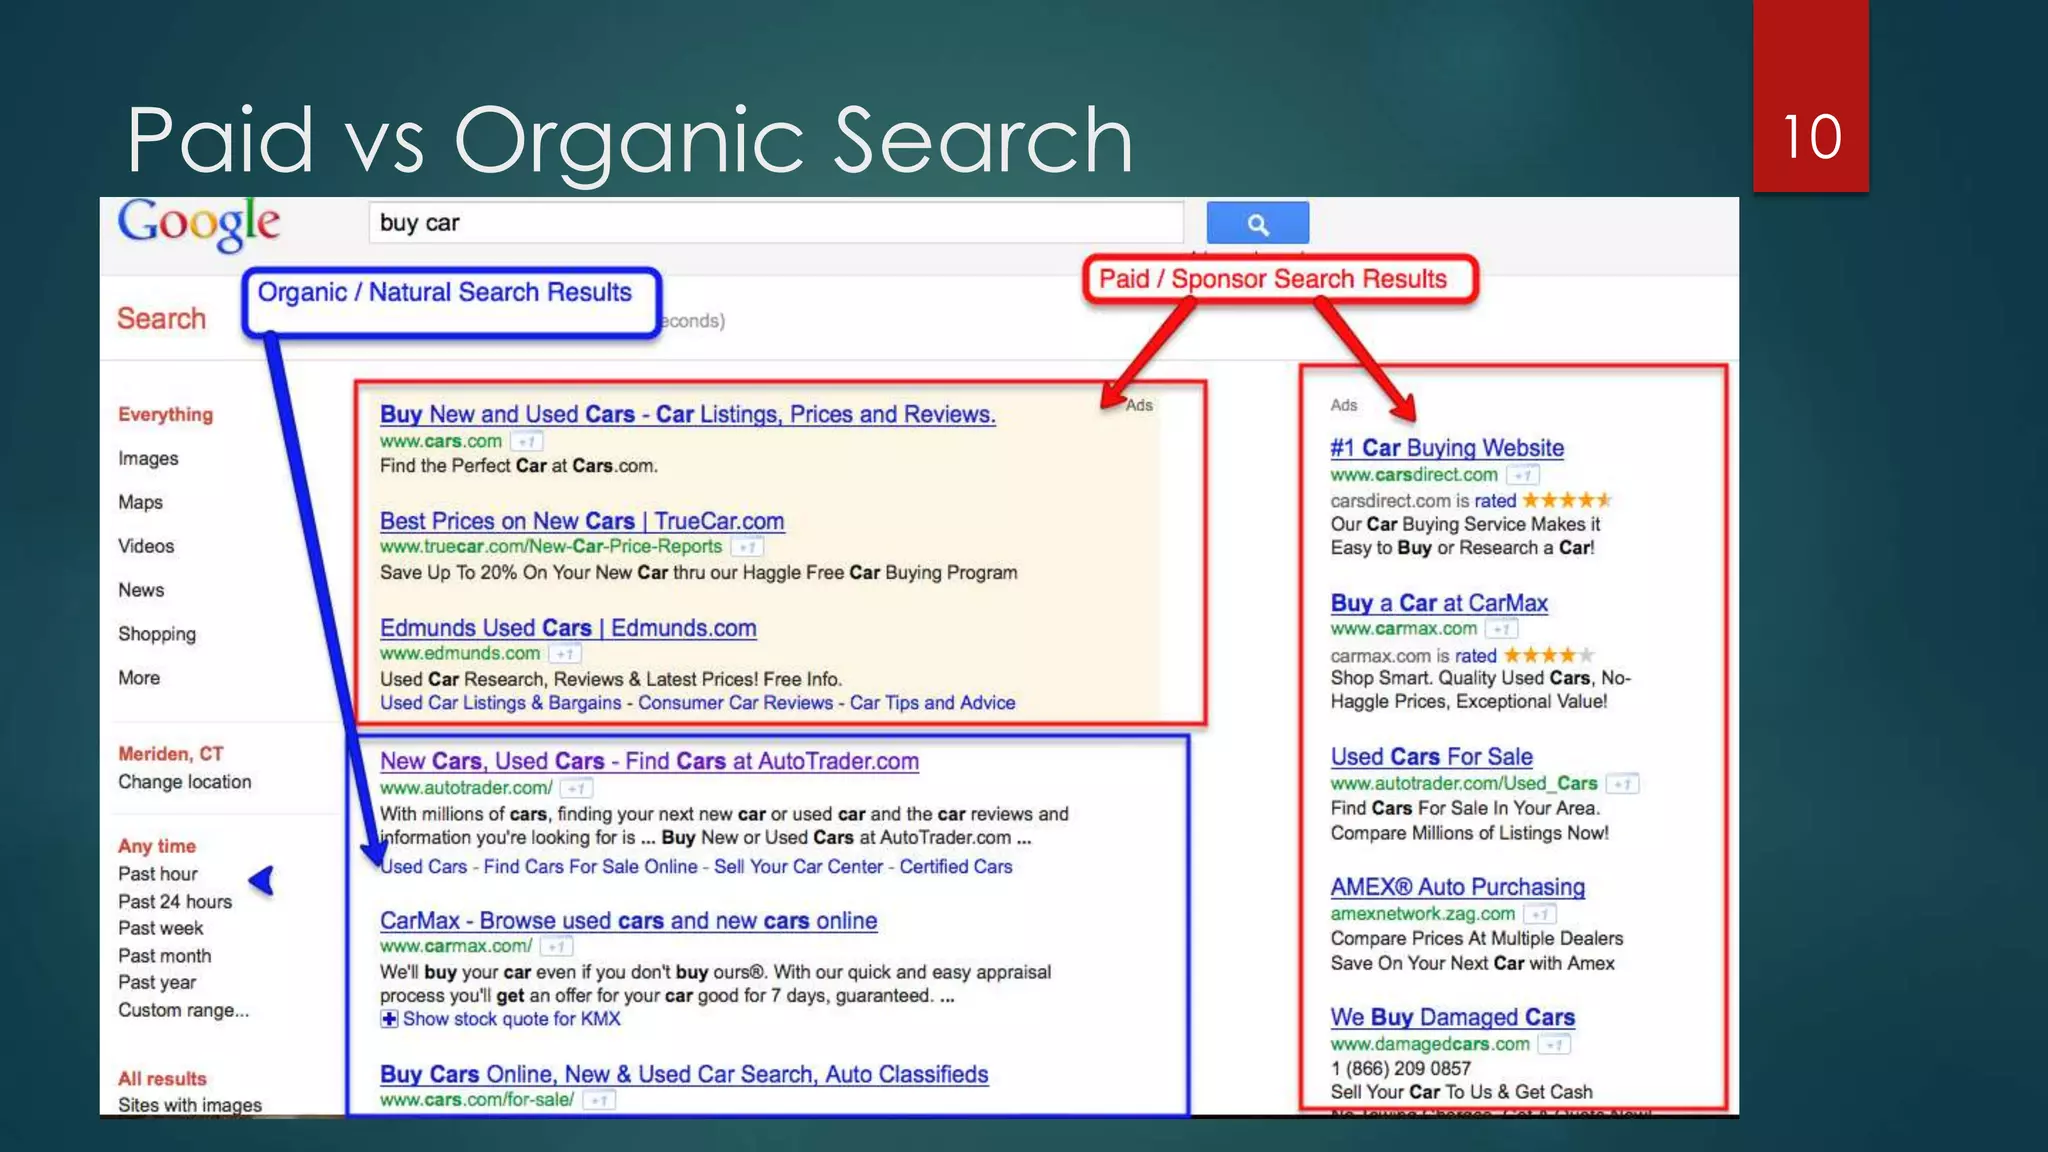Select the Videos filter
Viewport: 2048px width, 1152px height.
(x=146, y=546)
